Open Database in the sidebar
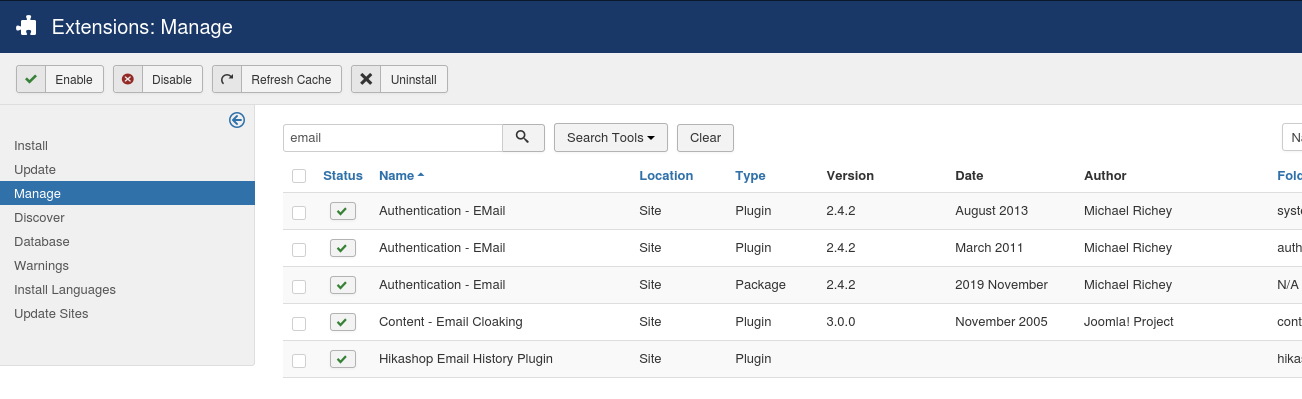 point(42,241)
